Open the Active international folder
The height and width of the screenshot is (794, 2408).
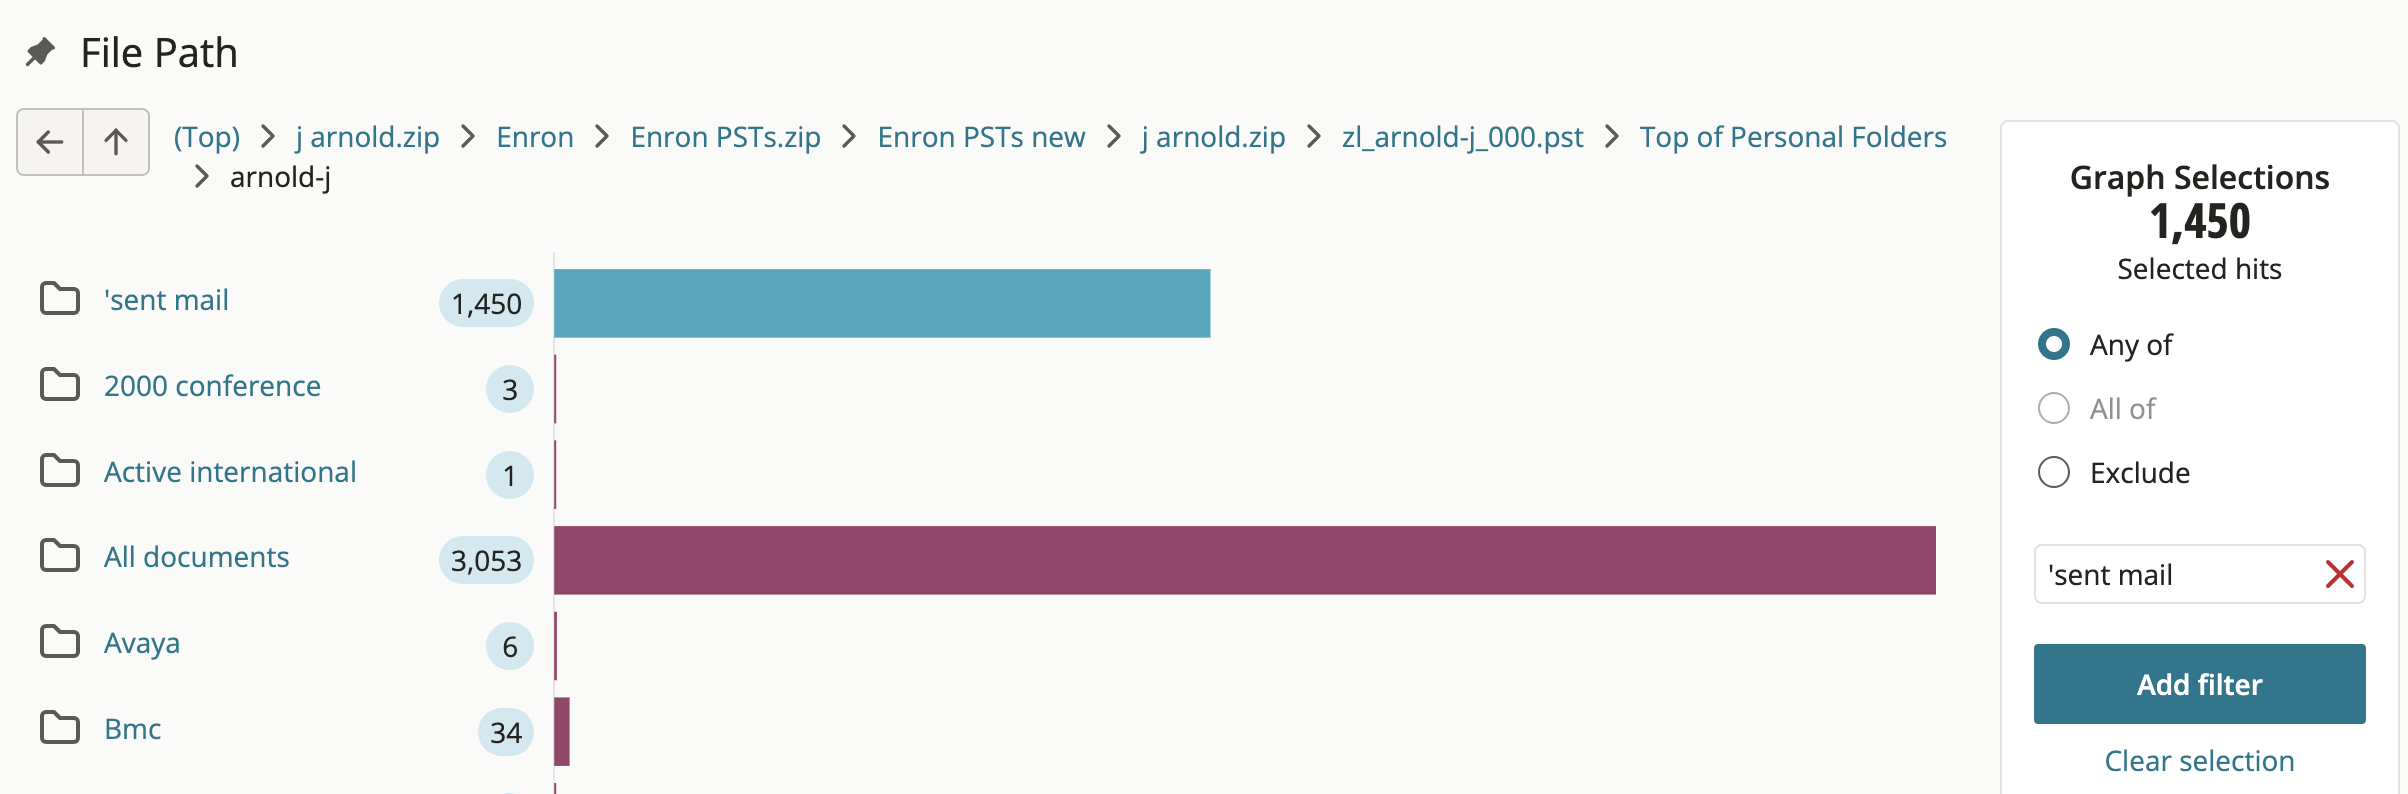(230, 472)
